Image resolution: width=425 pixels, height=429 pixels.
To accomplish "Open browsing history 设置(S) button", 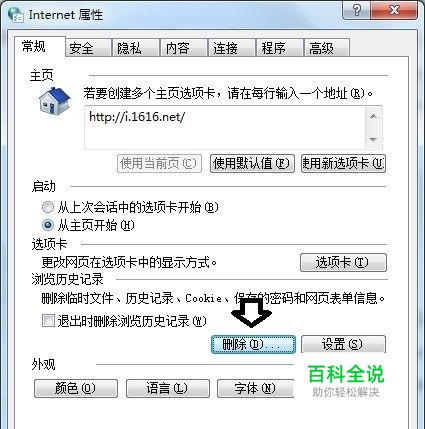I will pos(343,344).
